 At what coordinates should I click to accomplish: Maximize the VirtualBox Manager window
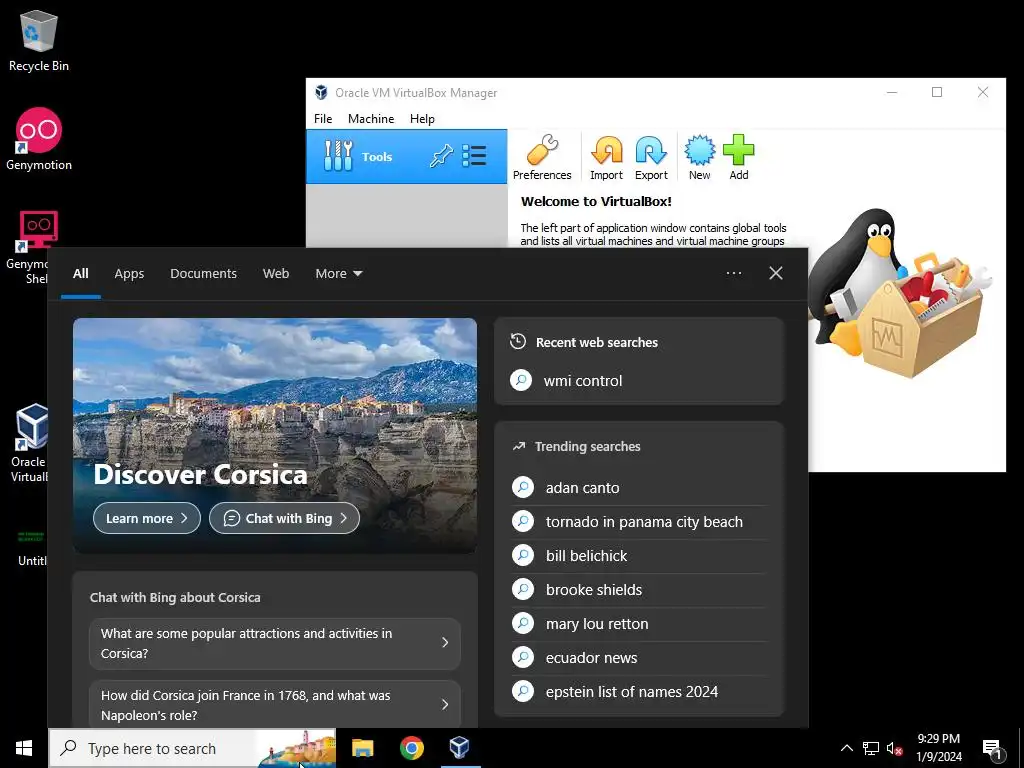(937, 92)
